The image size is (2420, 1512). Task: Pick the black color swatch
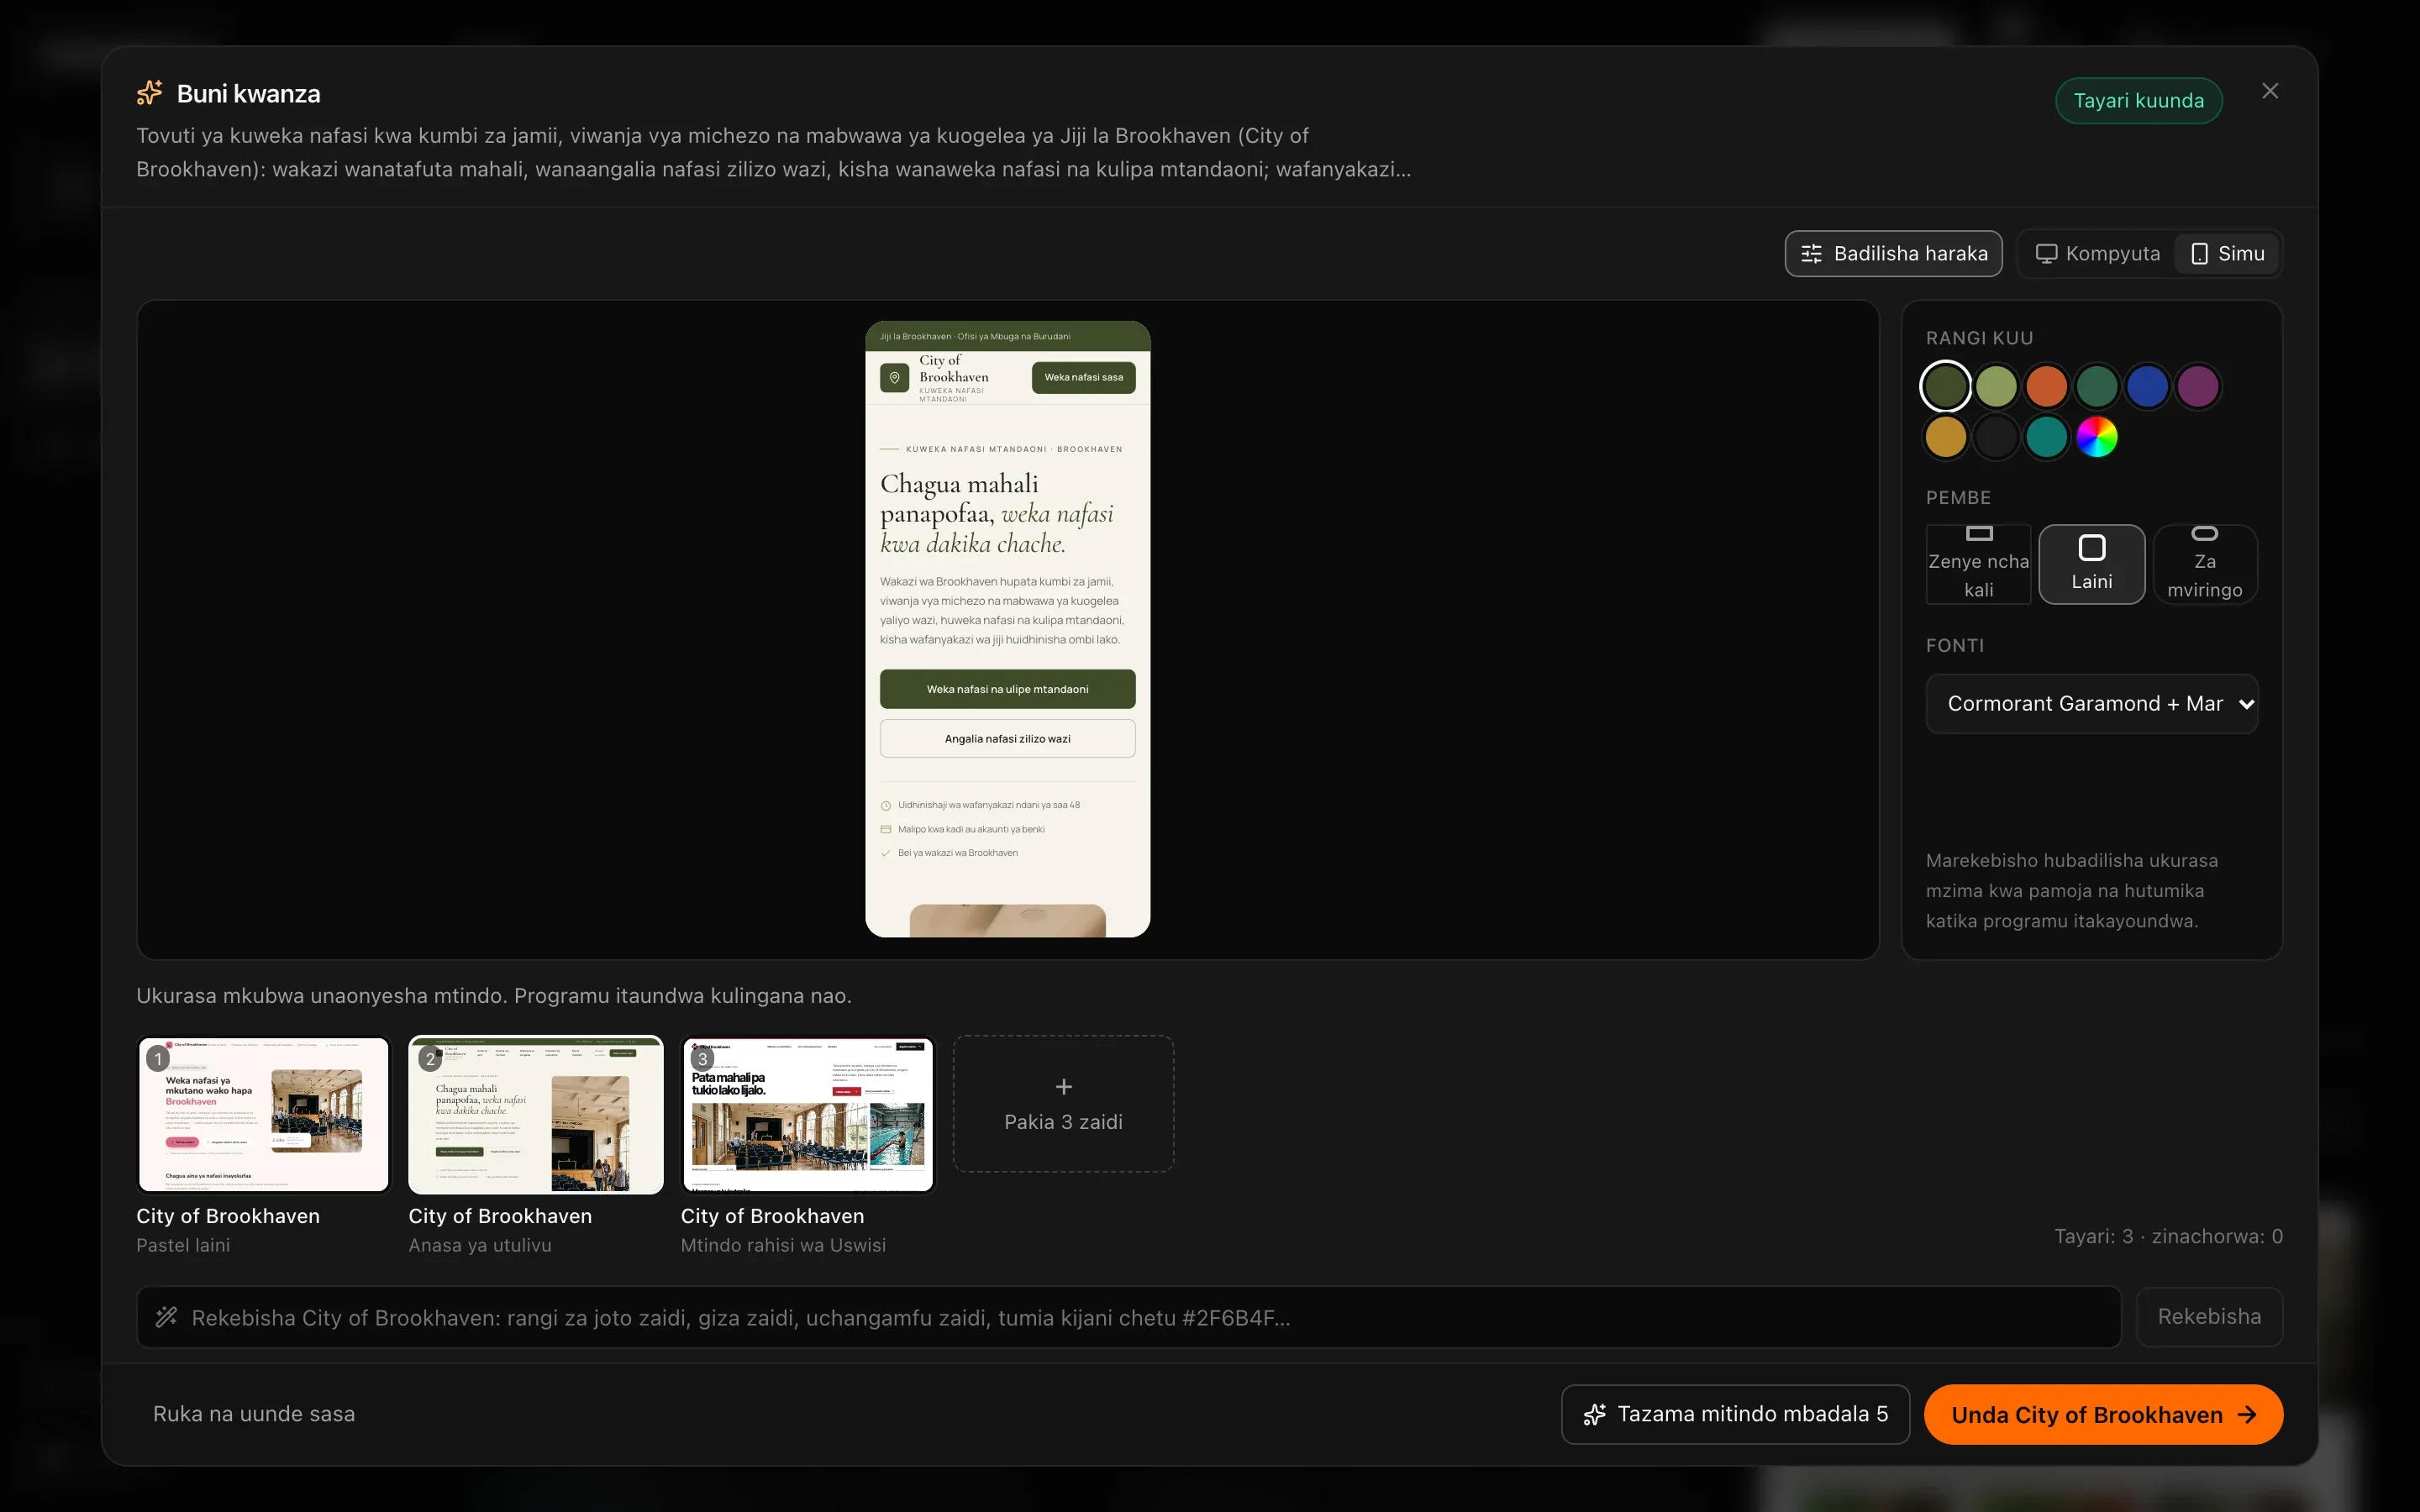1996,437
